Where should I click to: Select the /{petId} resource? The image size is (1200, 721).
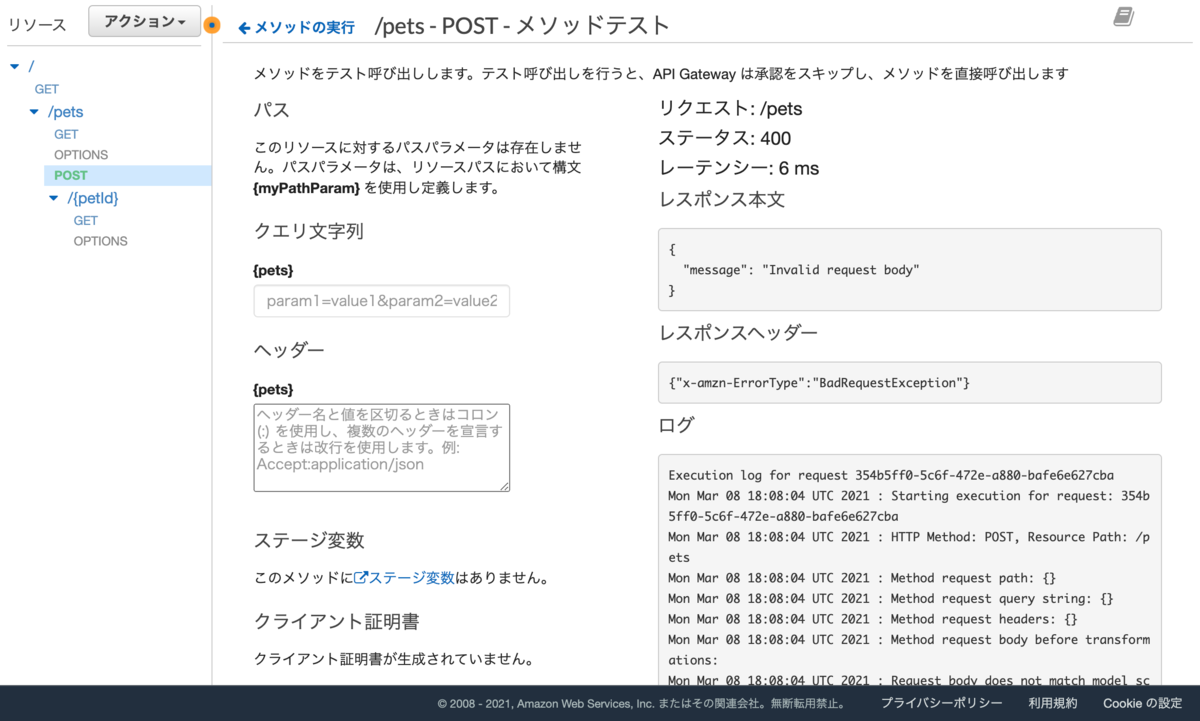click(x=93, y=199)
